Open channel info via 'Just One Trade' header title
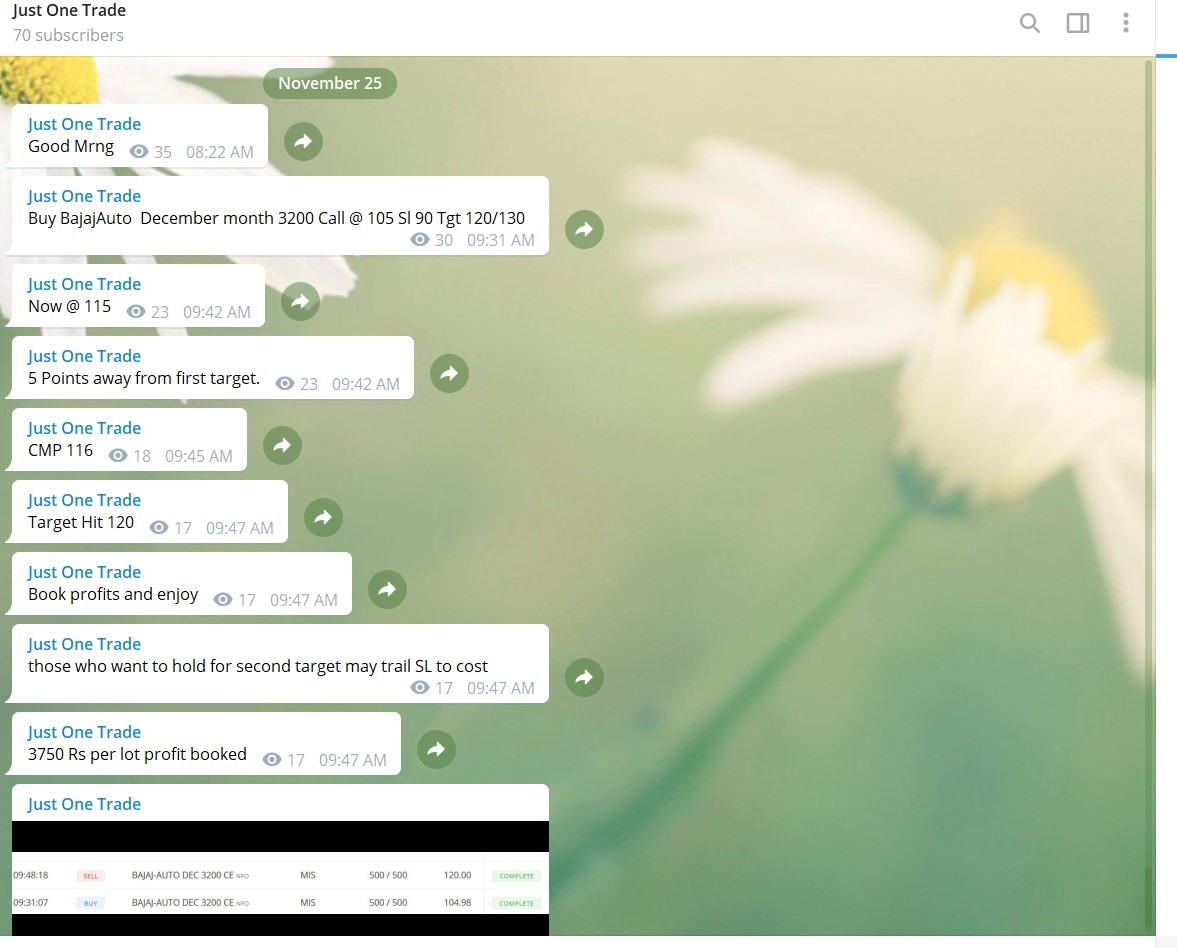Image resolution: width=1177 pixels, height=948 pixels. 69,11
